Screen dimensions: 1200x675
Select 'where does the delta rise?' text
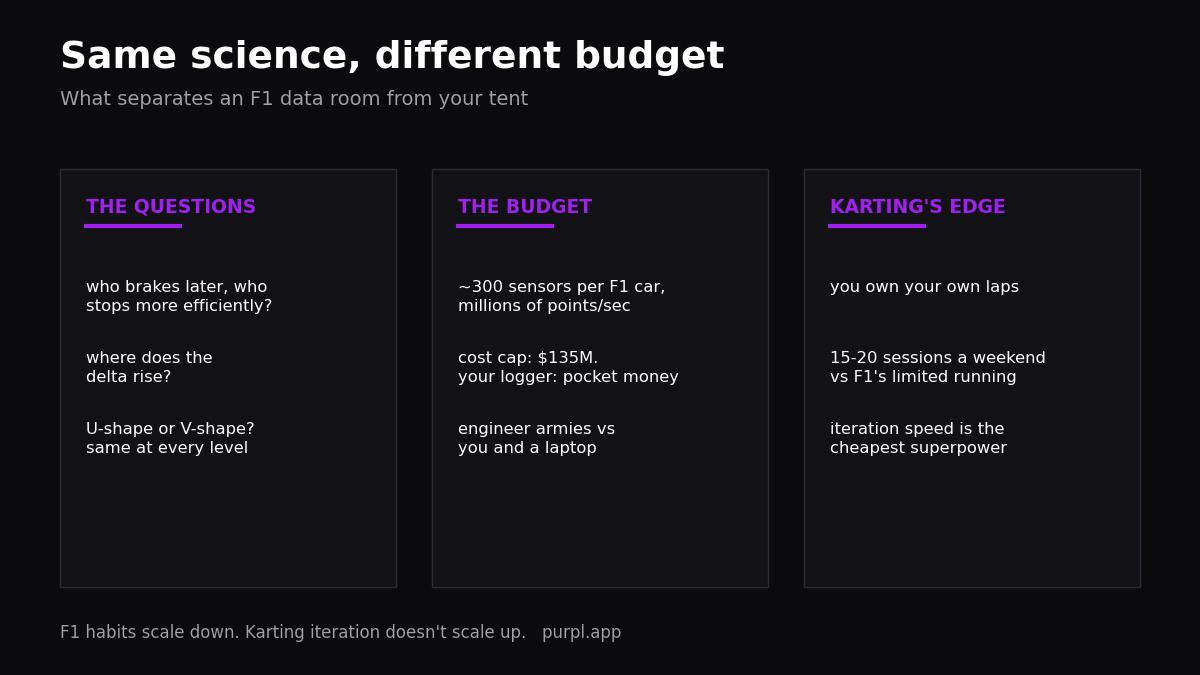(149, 368)
